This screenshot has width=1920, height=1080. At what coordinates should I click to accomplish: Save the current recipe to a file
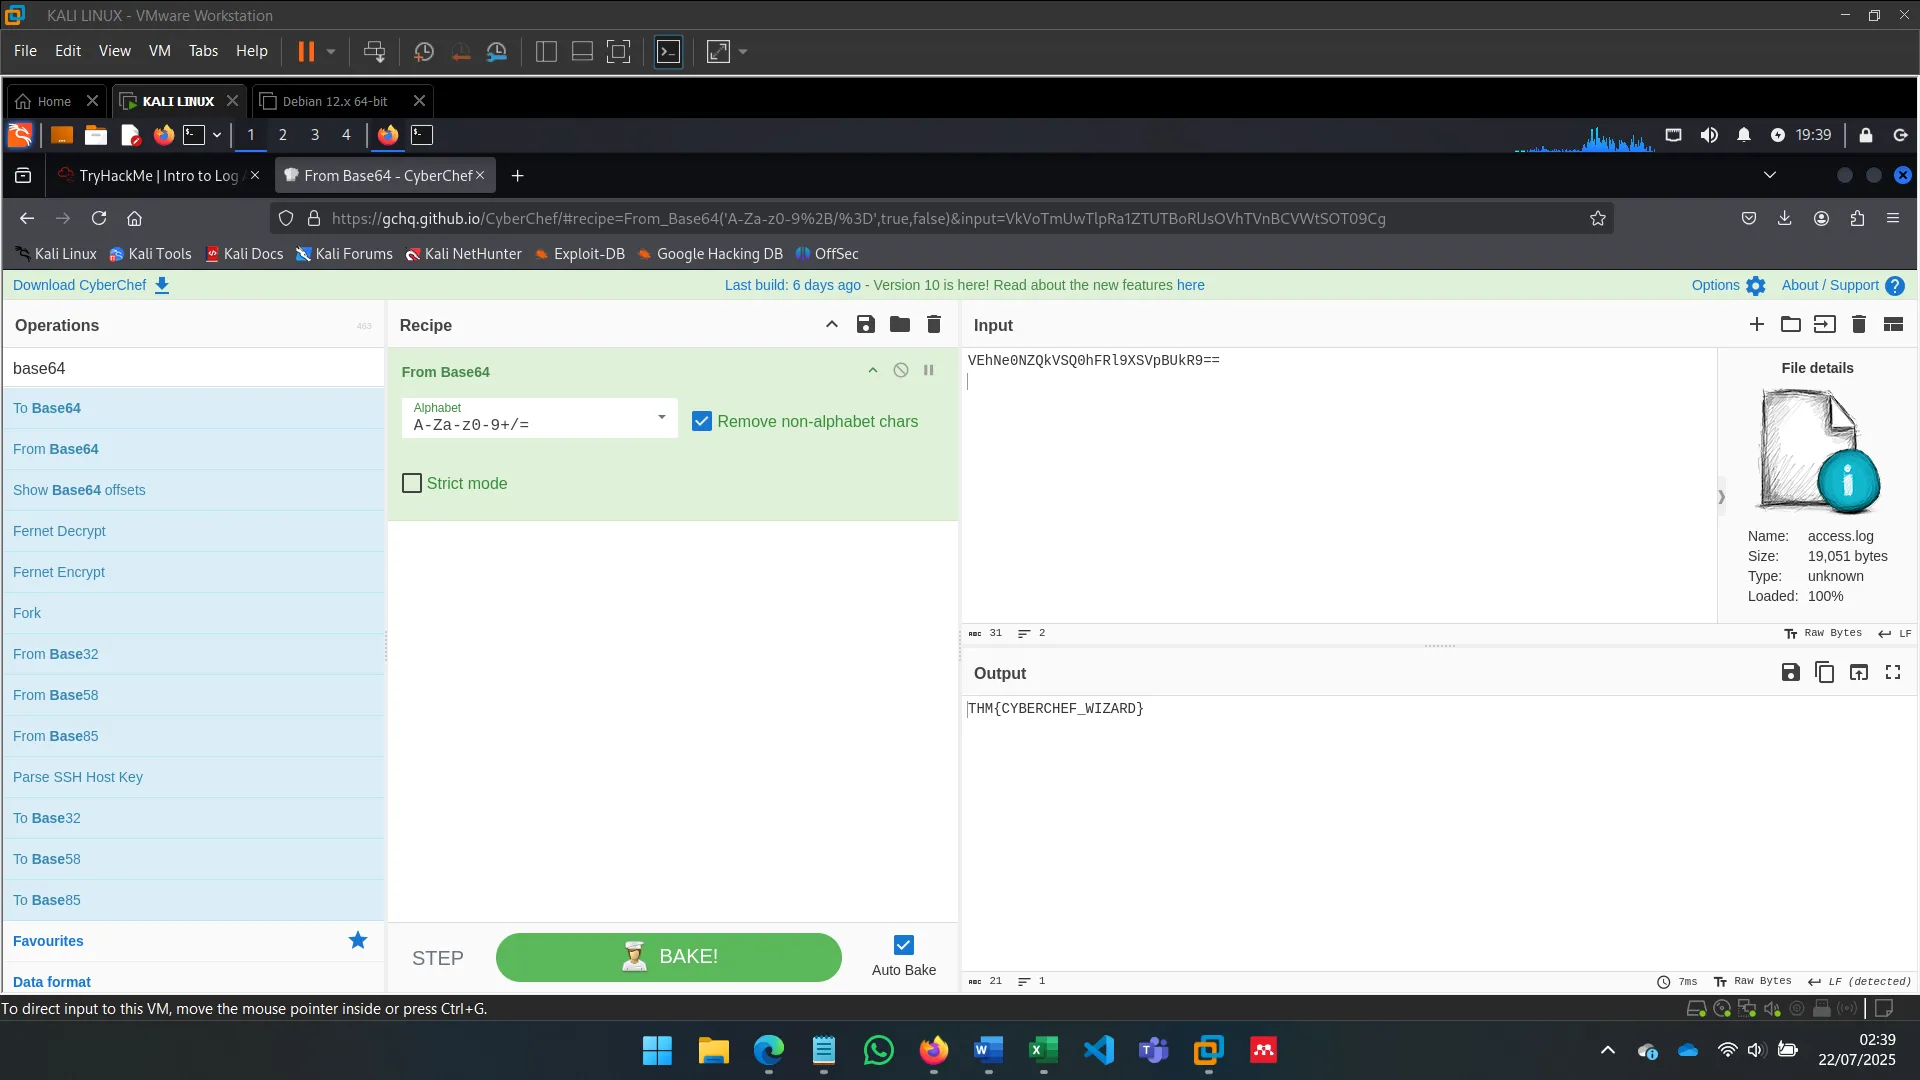pos(865,324)
